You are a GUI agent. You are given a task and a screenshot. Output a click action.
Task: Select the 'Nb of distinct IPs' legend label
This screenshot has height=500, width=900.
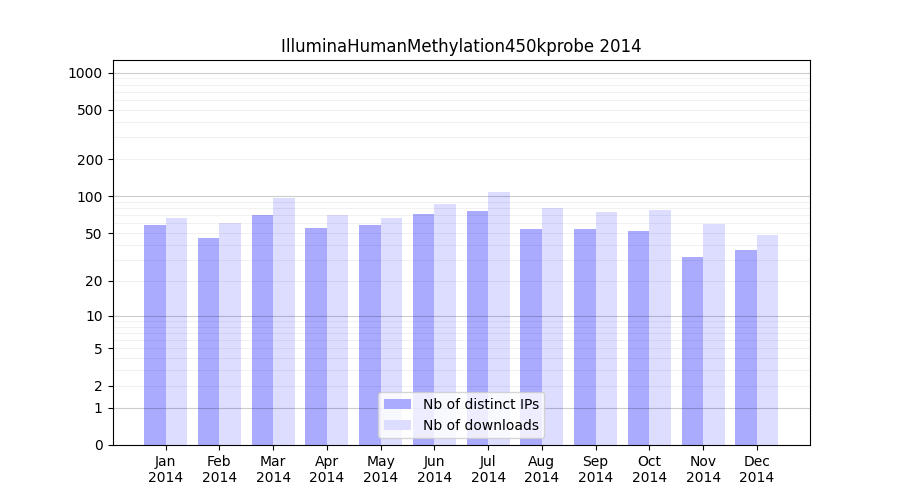[480, 404]
